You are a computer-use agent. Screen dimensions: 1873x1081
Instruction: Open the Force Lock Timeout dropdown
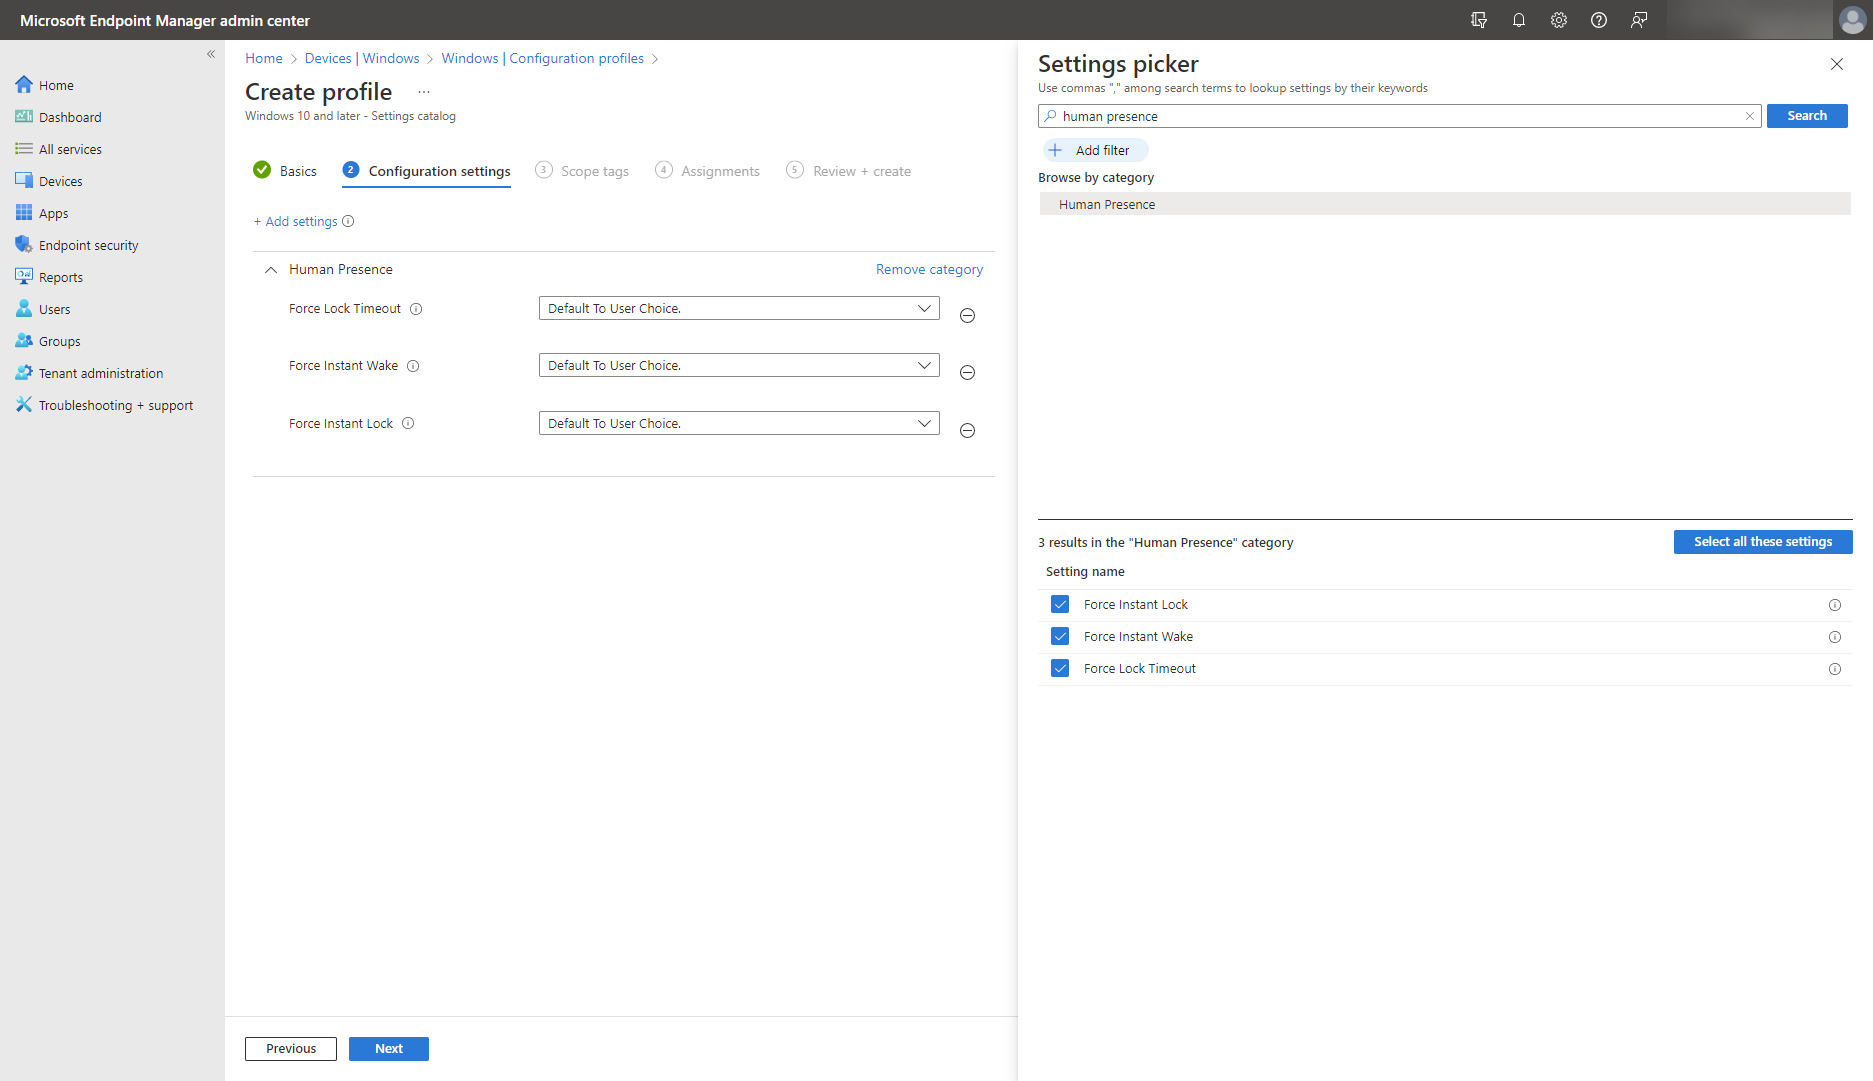click(739, 309)
